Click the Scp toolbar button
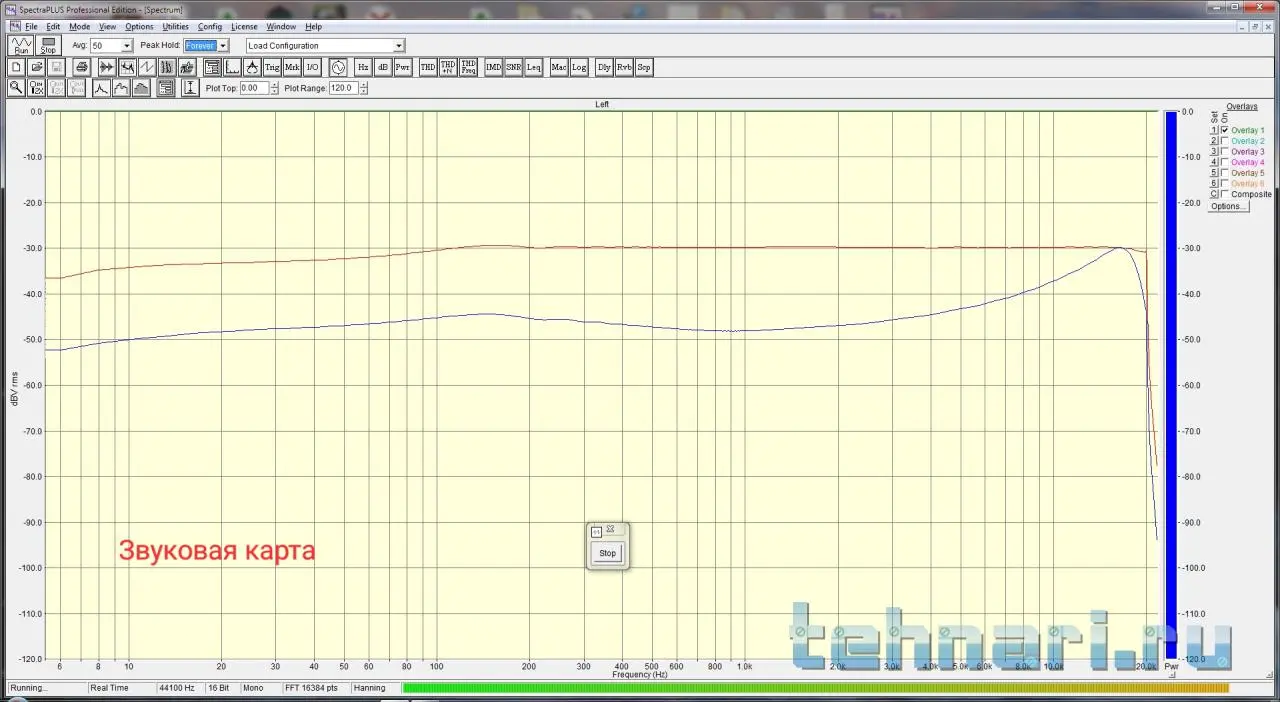Viewport: 1280px width, 702px height. (x=644, y=67)
